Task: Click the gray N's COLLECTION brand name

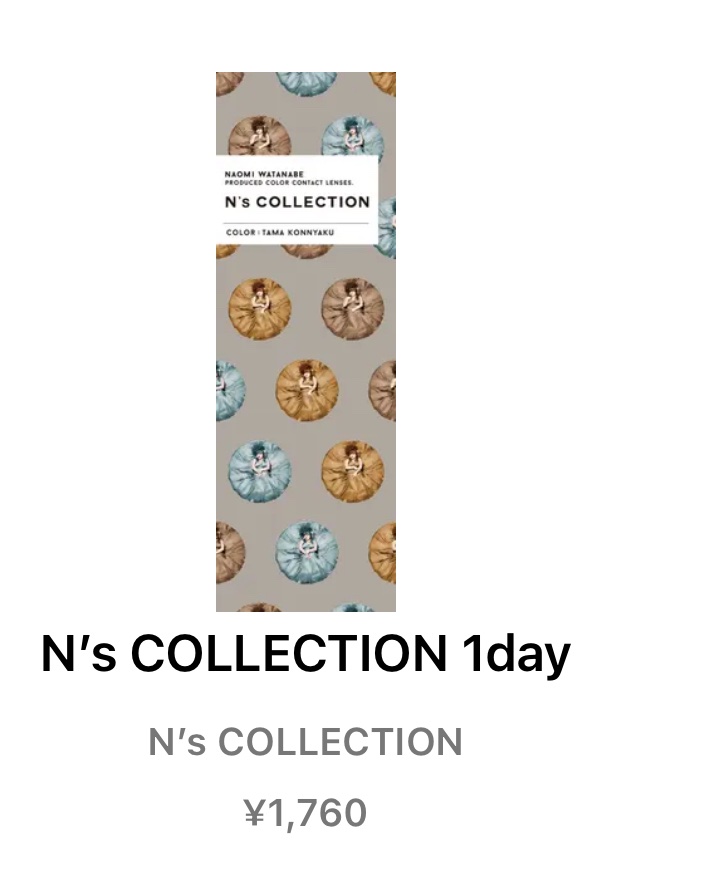Action: coord(305,742)
